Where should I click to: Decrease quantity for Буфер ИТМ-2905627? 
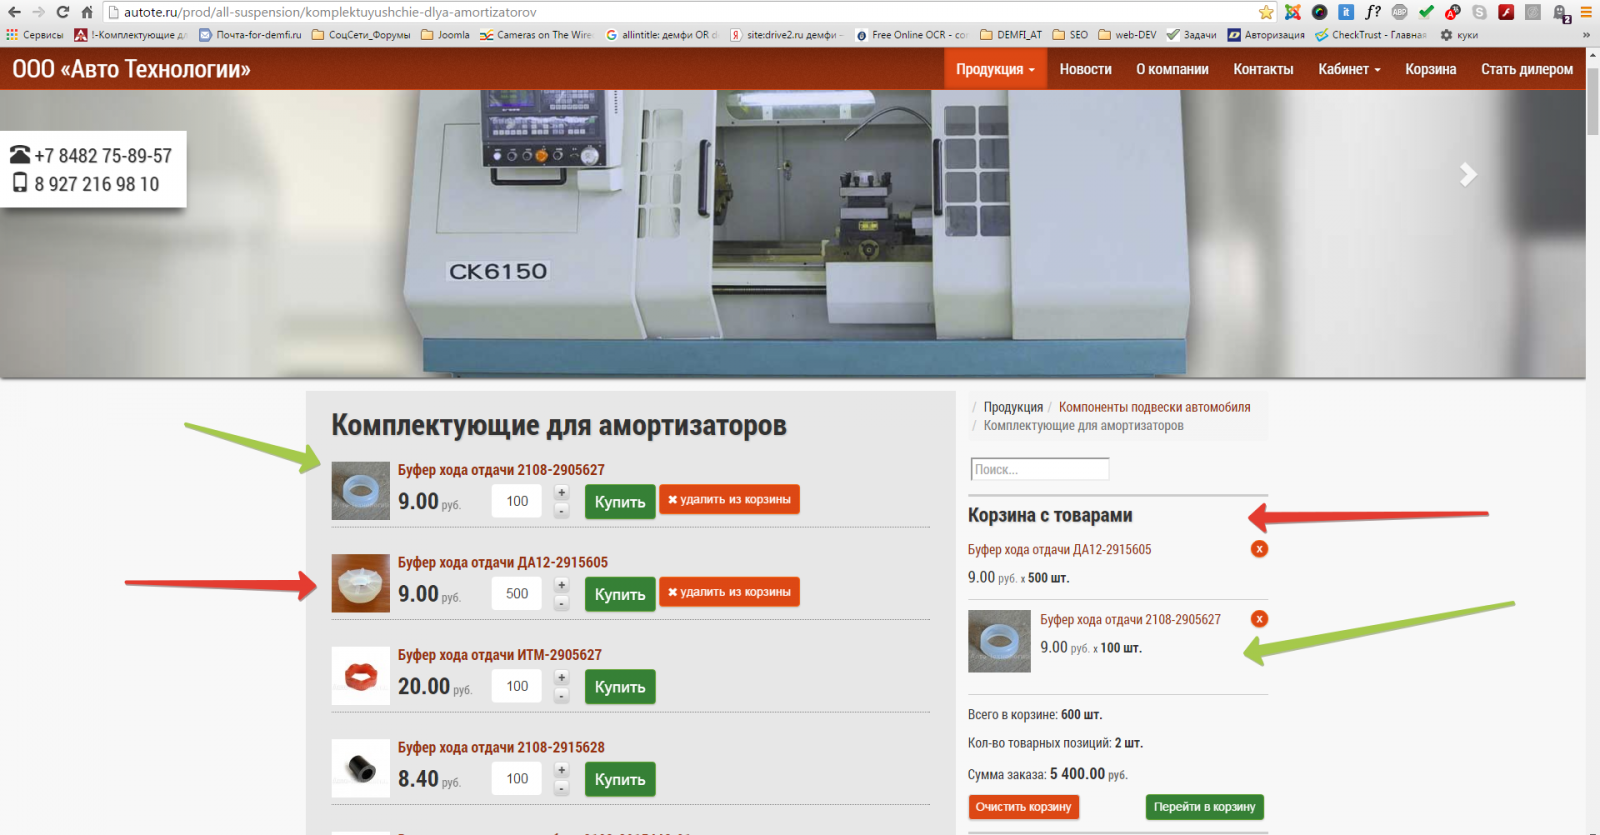pos(562,696)
